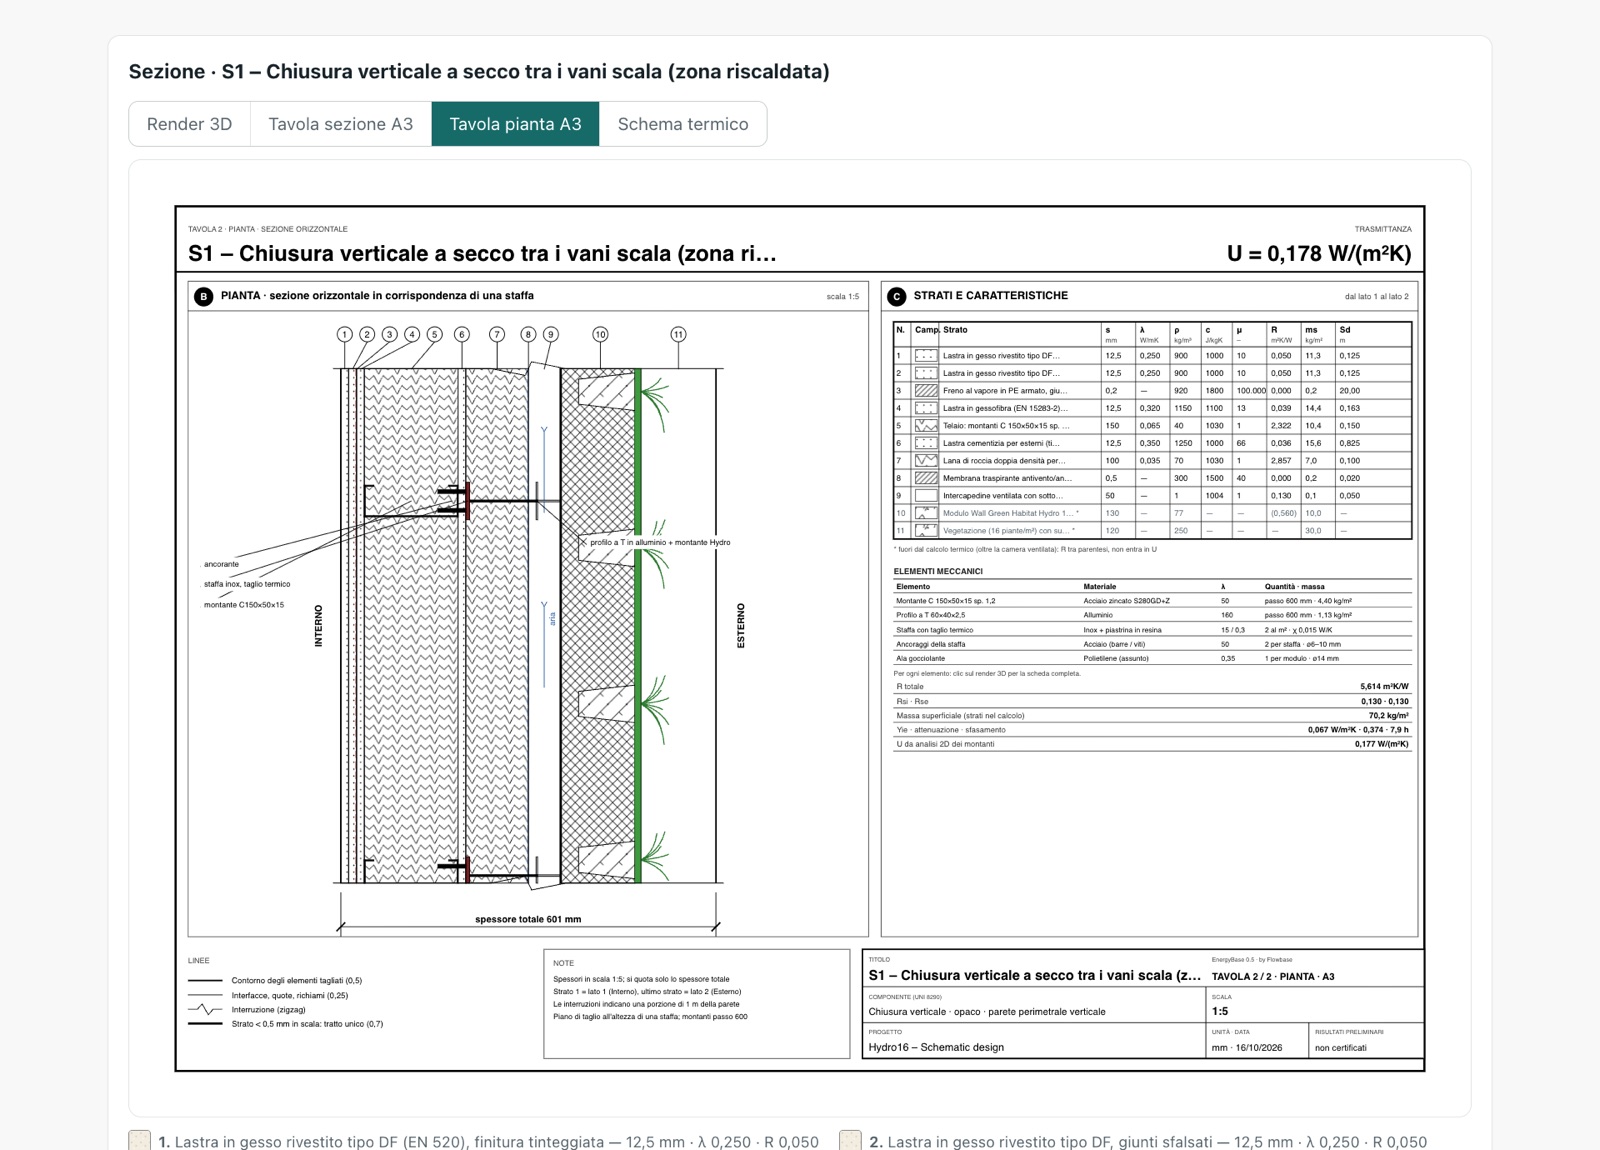The width and height of the screenshot is (1600, 1150).
Task: Click the ancorante label in the drawing
Action: click(222, 564)
